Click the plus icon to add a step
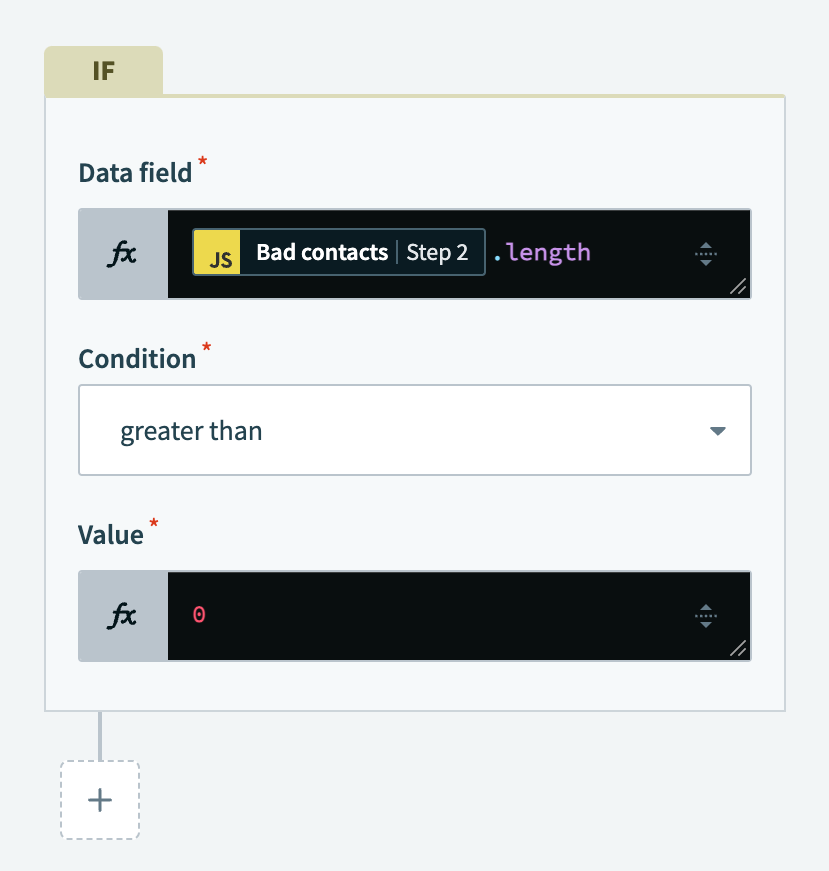This screenshot has height=871, width=829. click(x=99, y=800)
